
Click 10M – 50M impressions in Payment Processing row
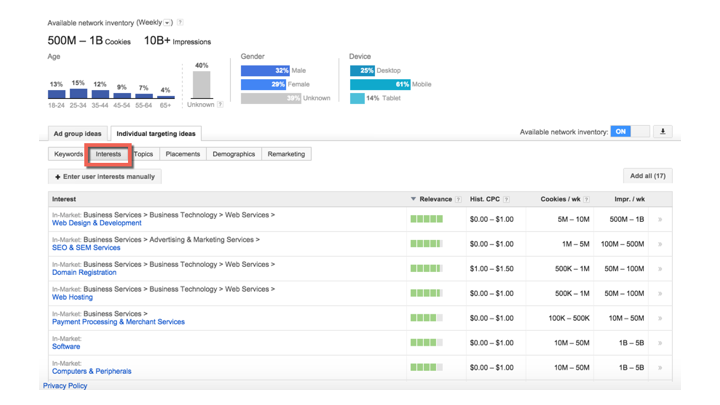pyautogui.click(x=626, y=318)
